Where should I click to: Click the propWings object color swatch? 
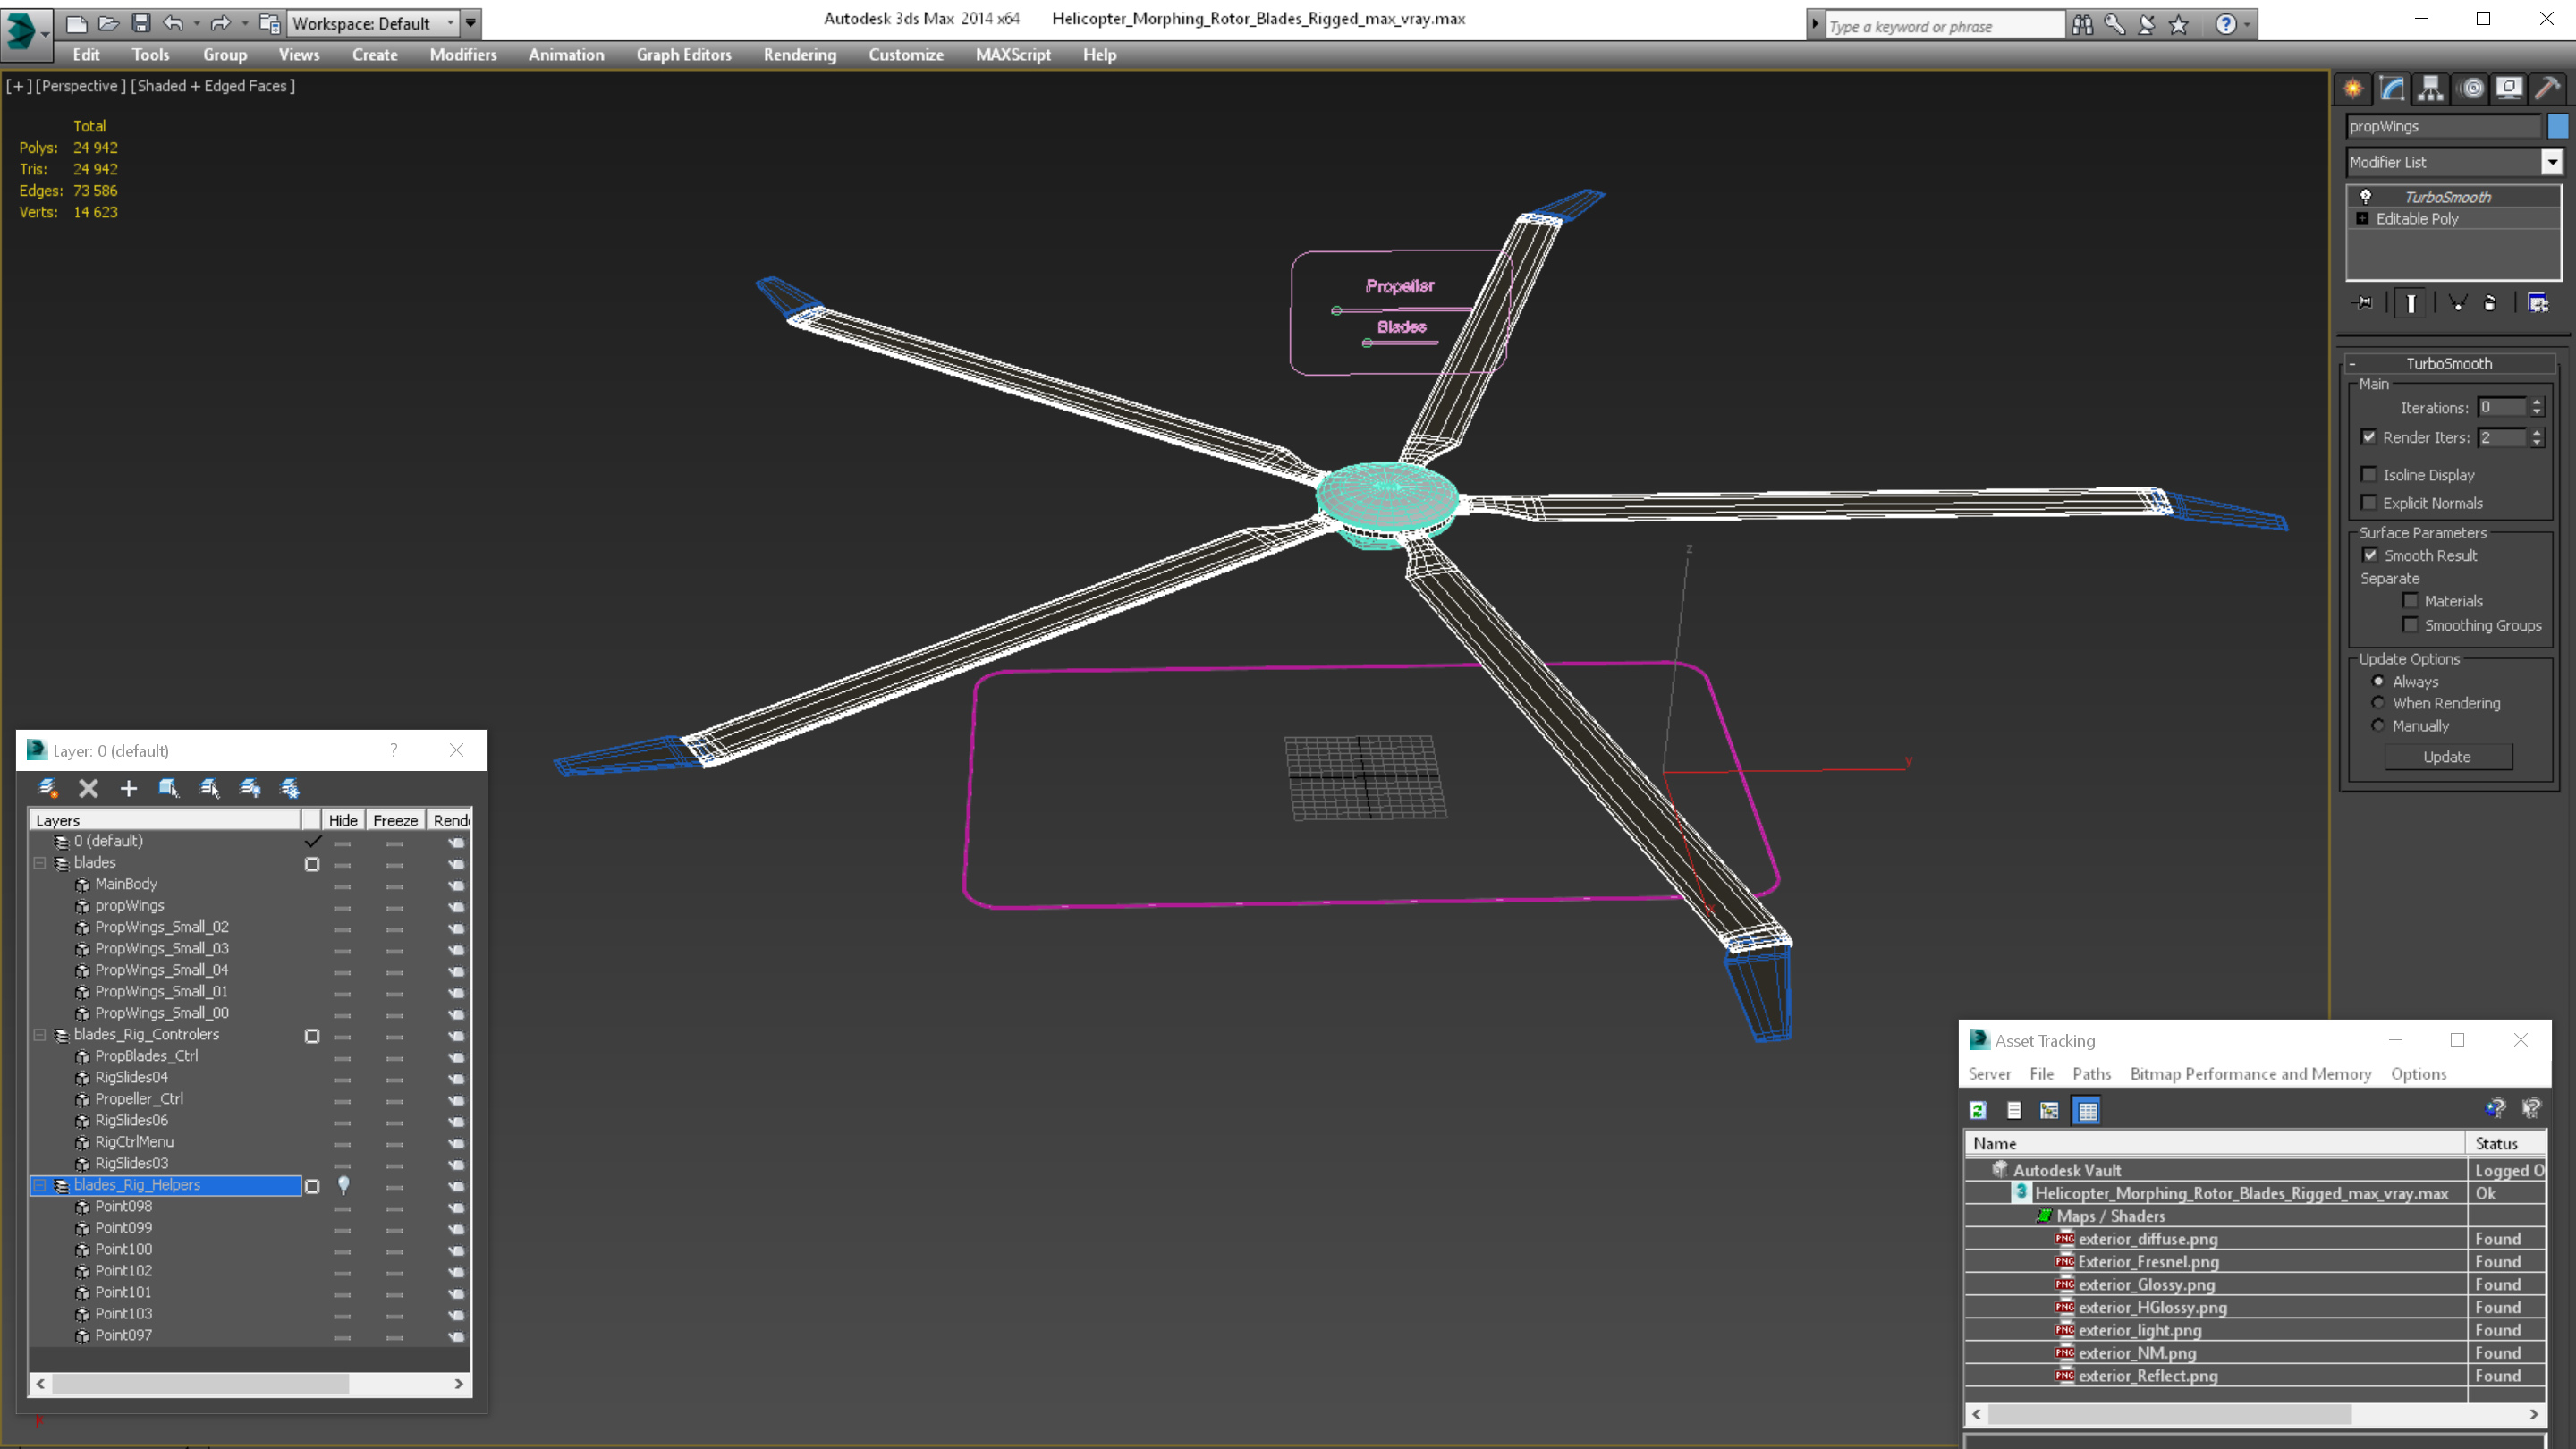(x=2557, y=126)
